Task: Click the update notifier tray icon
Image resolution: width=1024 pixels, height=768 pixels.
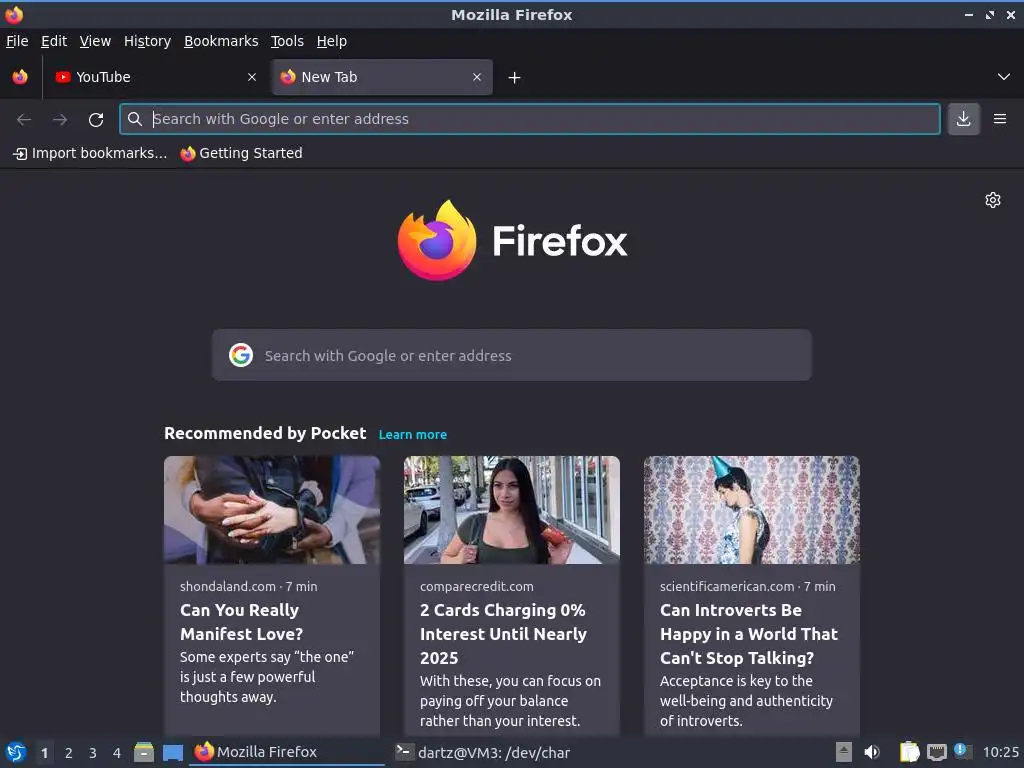Action: (963, 751)
